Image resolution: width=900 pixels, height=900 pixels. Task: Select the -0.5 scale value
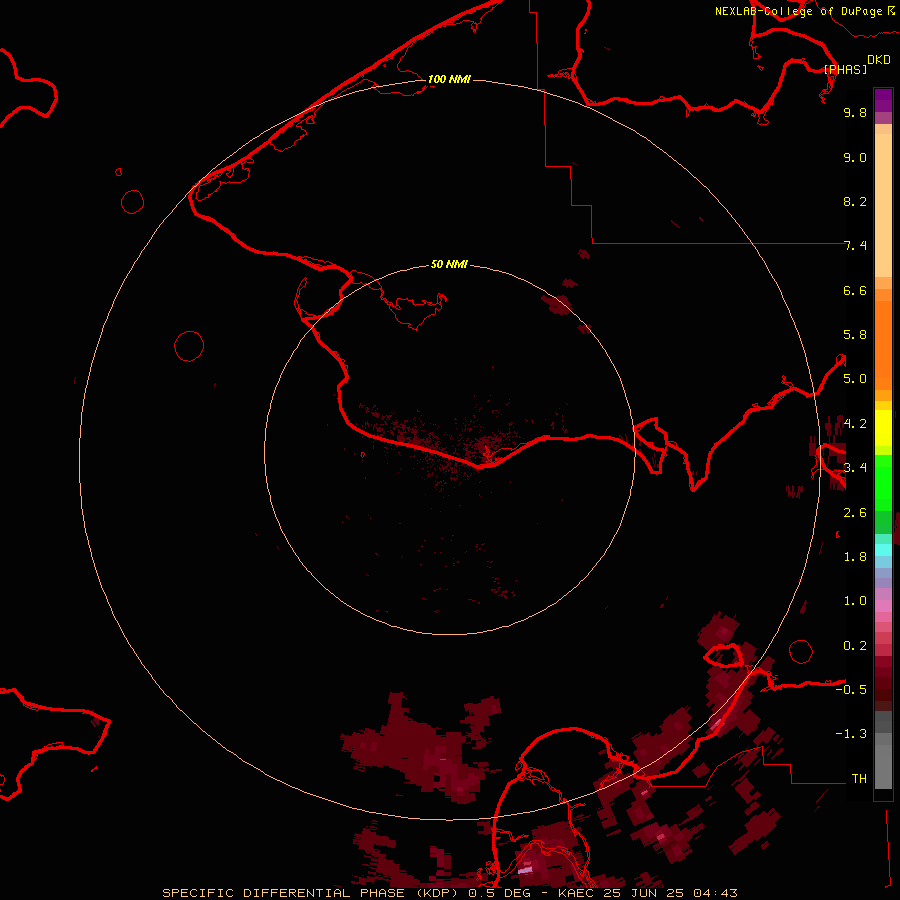851,690
